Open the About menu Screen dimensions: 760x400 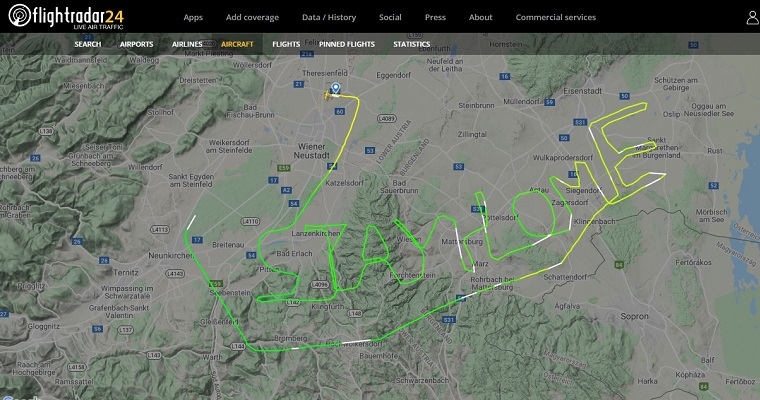pos(480,17)
